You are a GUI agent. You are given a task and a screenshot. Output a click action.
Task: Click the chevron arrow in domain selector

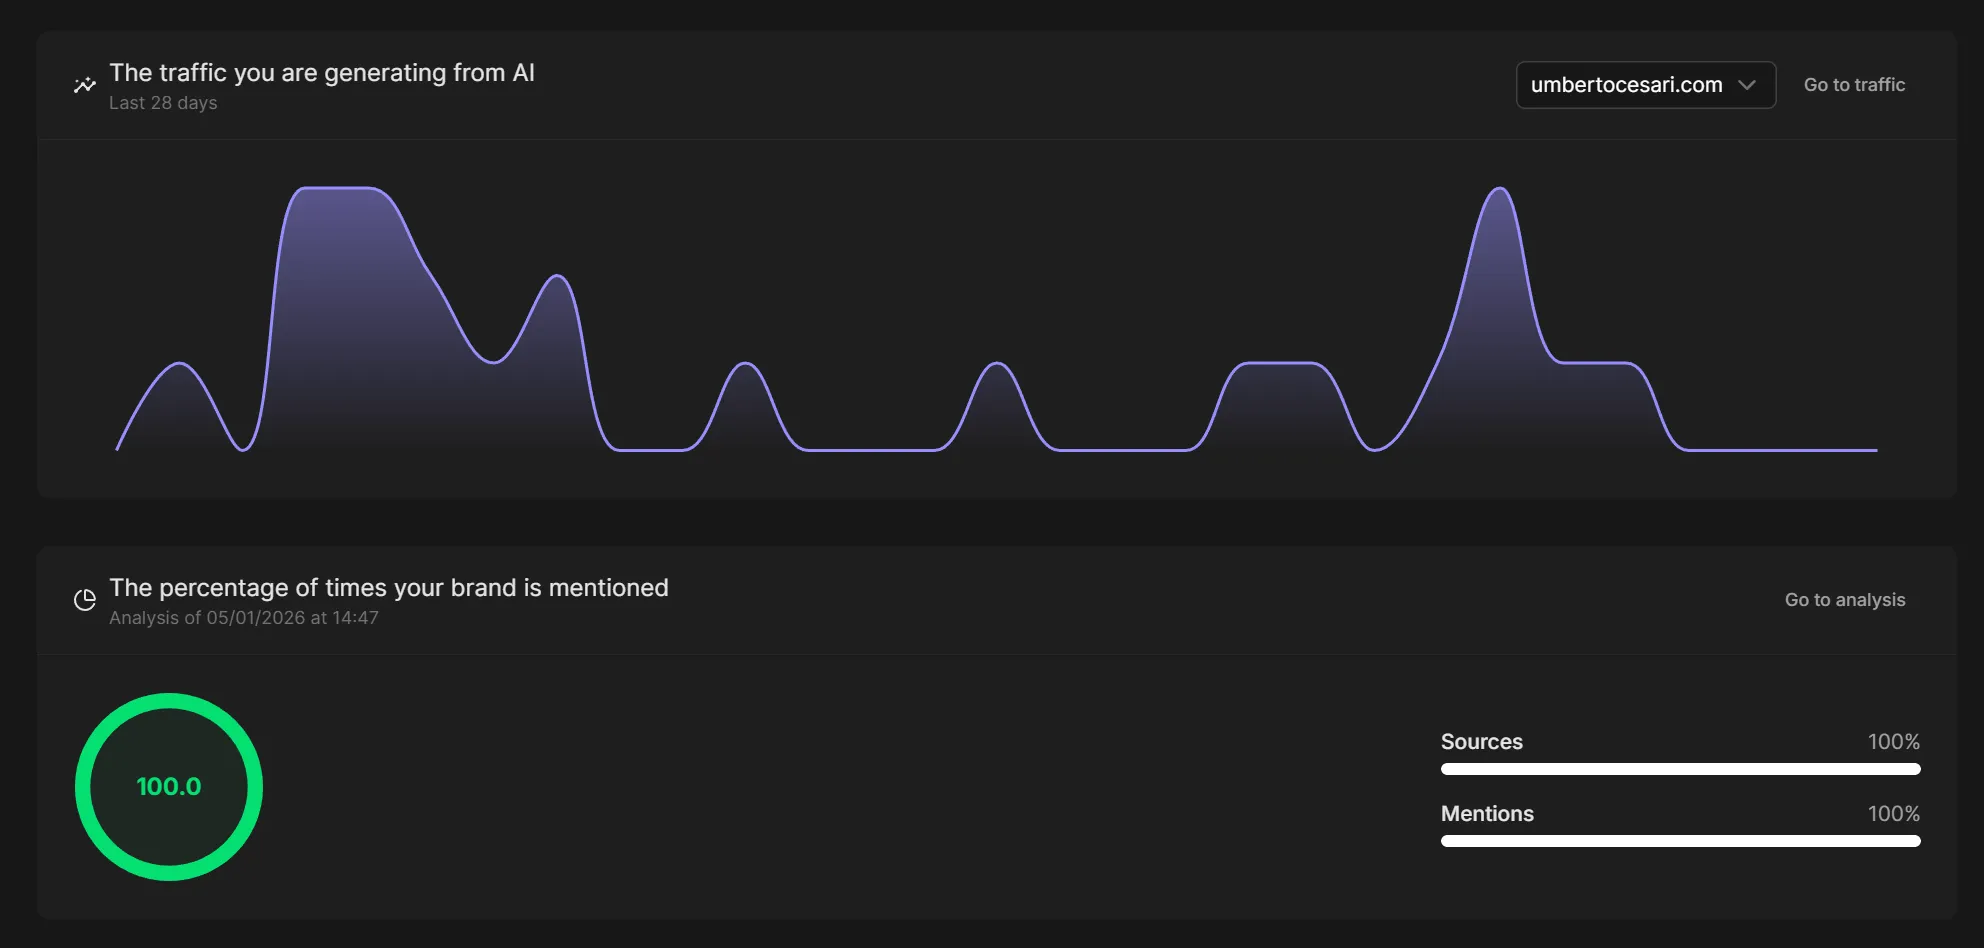(1747, 85)
